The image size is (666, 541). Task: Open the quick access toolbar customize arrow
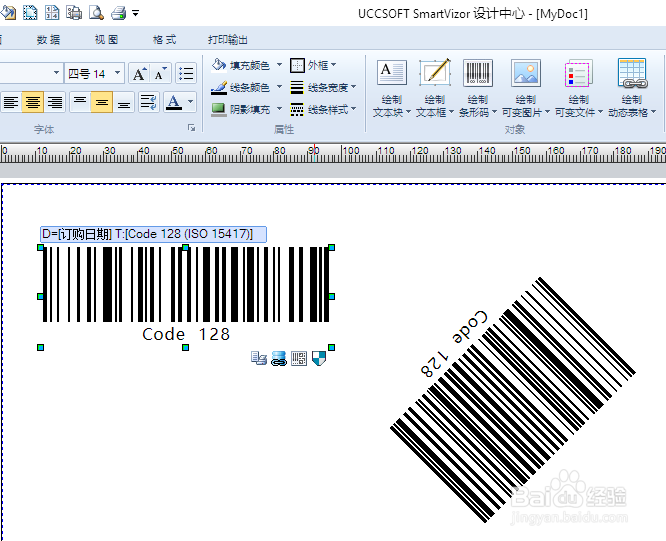[135, 14]
